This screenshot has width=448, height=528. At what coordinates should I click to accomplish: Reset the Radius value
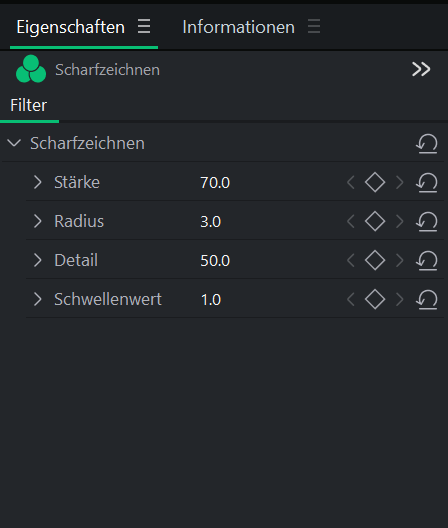click(x=427, y=222)
